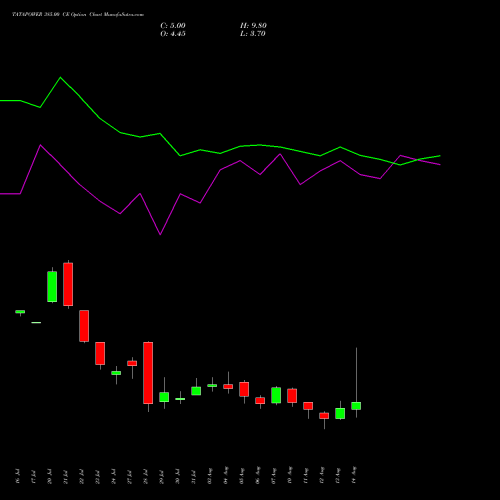Viewport: 500px width, 500px height.
Task: Click the long red candle above 28 Jul
Action: coord(148,373)
